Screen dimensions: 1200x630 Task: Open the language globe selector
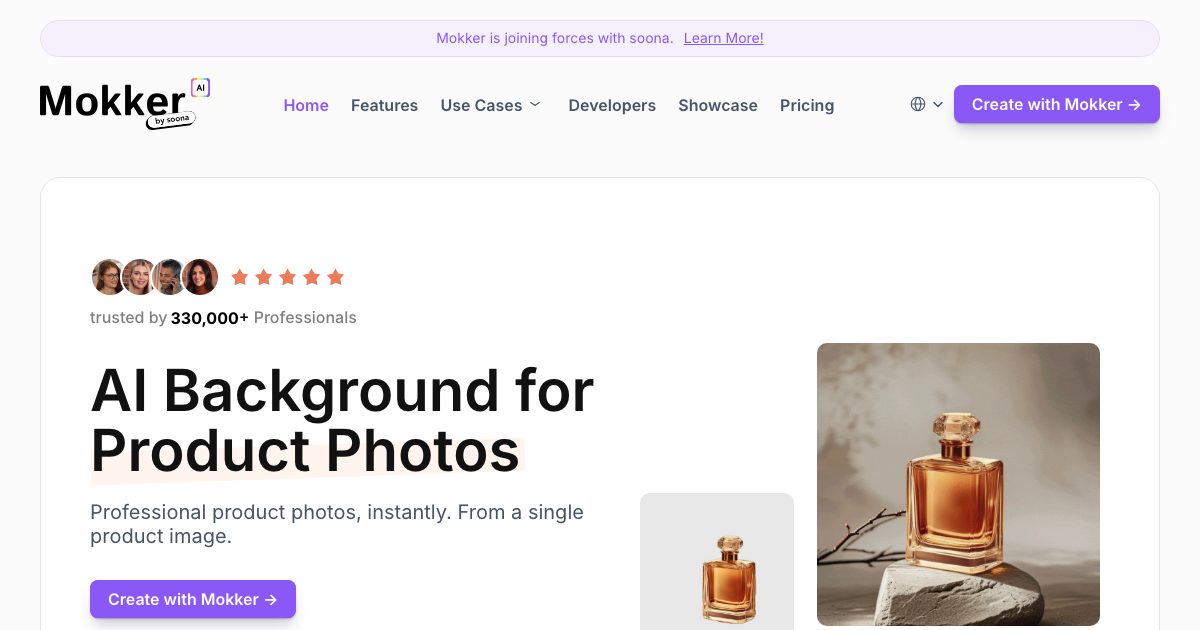[927, 104]
